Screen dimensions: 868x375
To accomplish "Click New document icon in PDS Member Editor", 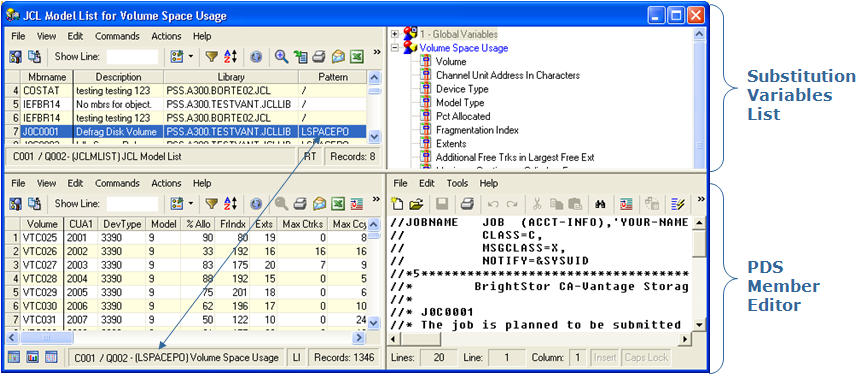I will pos(396,204).
